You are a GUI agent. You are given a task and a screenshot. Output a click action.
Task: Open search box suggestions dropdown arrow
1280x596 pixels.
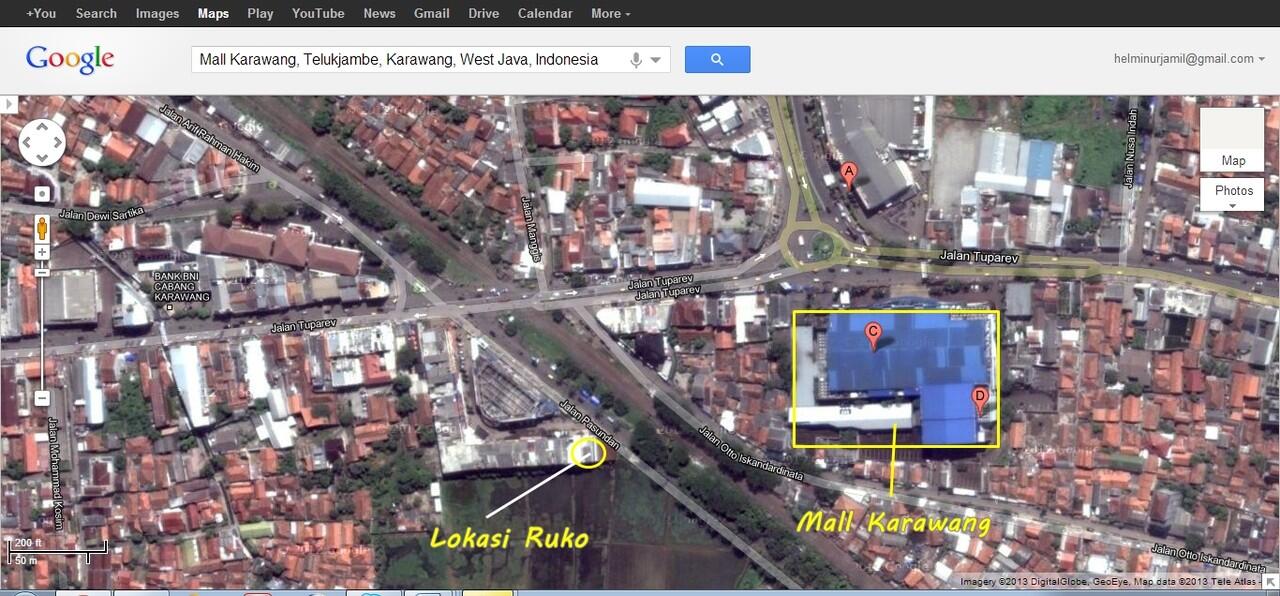tap(656, 60)
